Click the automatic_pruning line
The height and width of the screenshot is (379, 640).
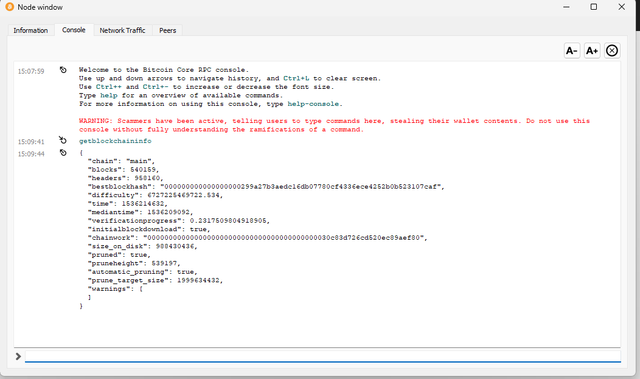(142, 272)
